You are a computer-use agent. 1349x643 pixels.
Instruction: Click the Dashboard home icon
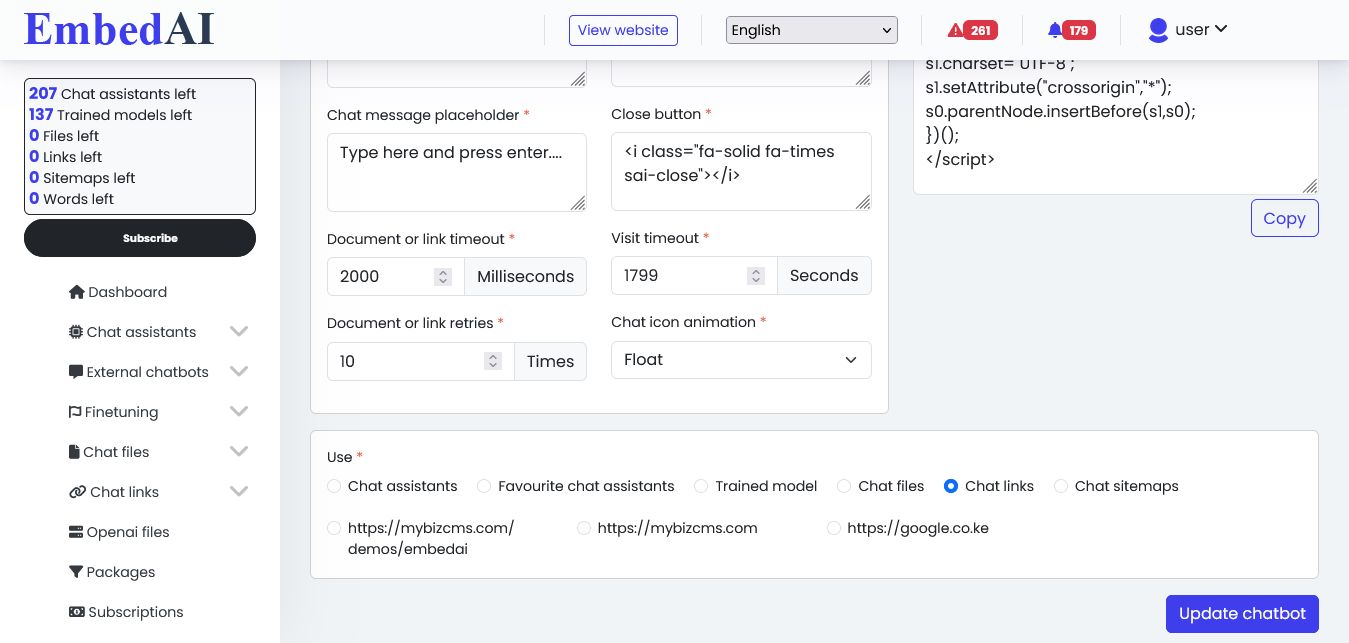click(x=76, y=292)
